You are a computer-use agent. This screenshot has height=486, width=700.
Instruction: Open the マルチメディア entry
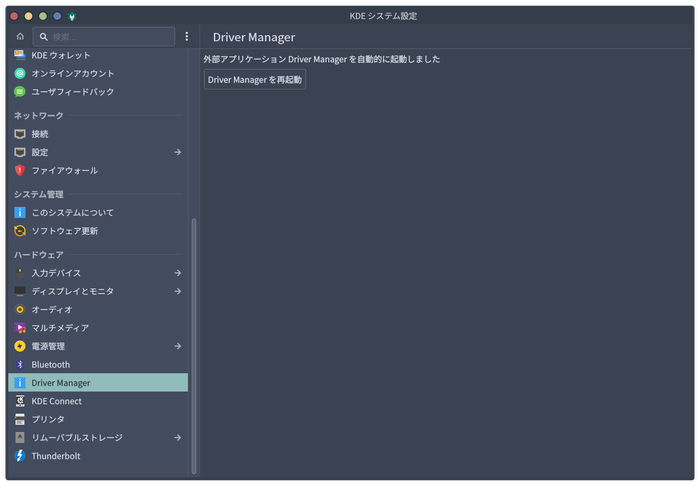[x=98, y=328]
